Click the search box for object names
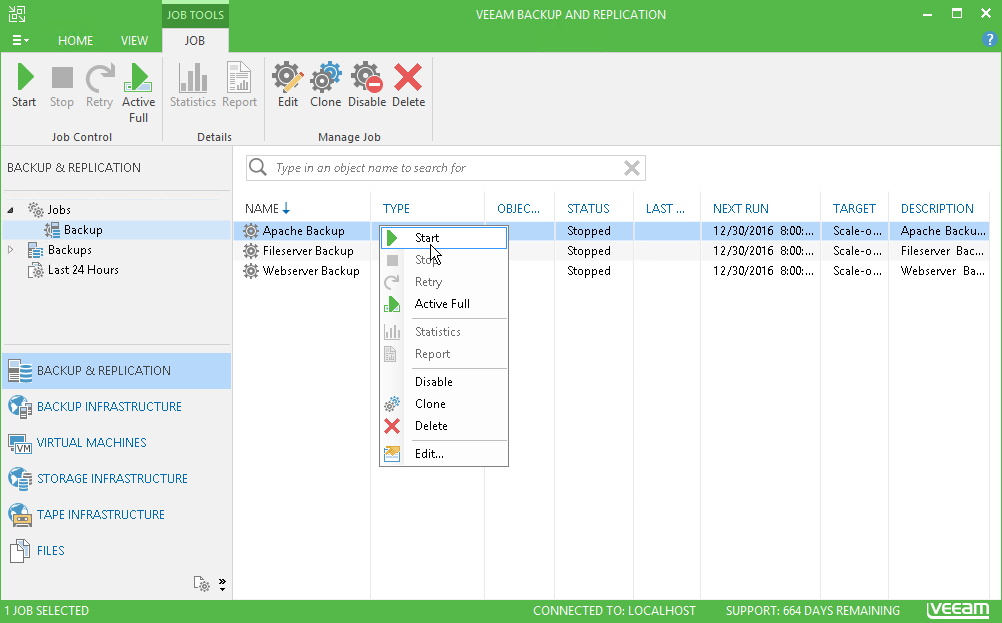This screenshot has height=623, width=1002. (x=447, y=168)
